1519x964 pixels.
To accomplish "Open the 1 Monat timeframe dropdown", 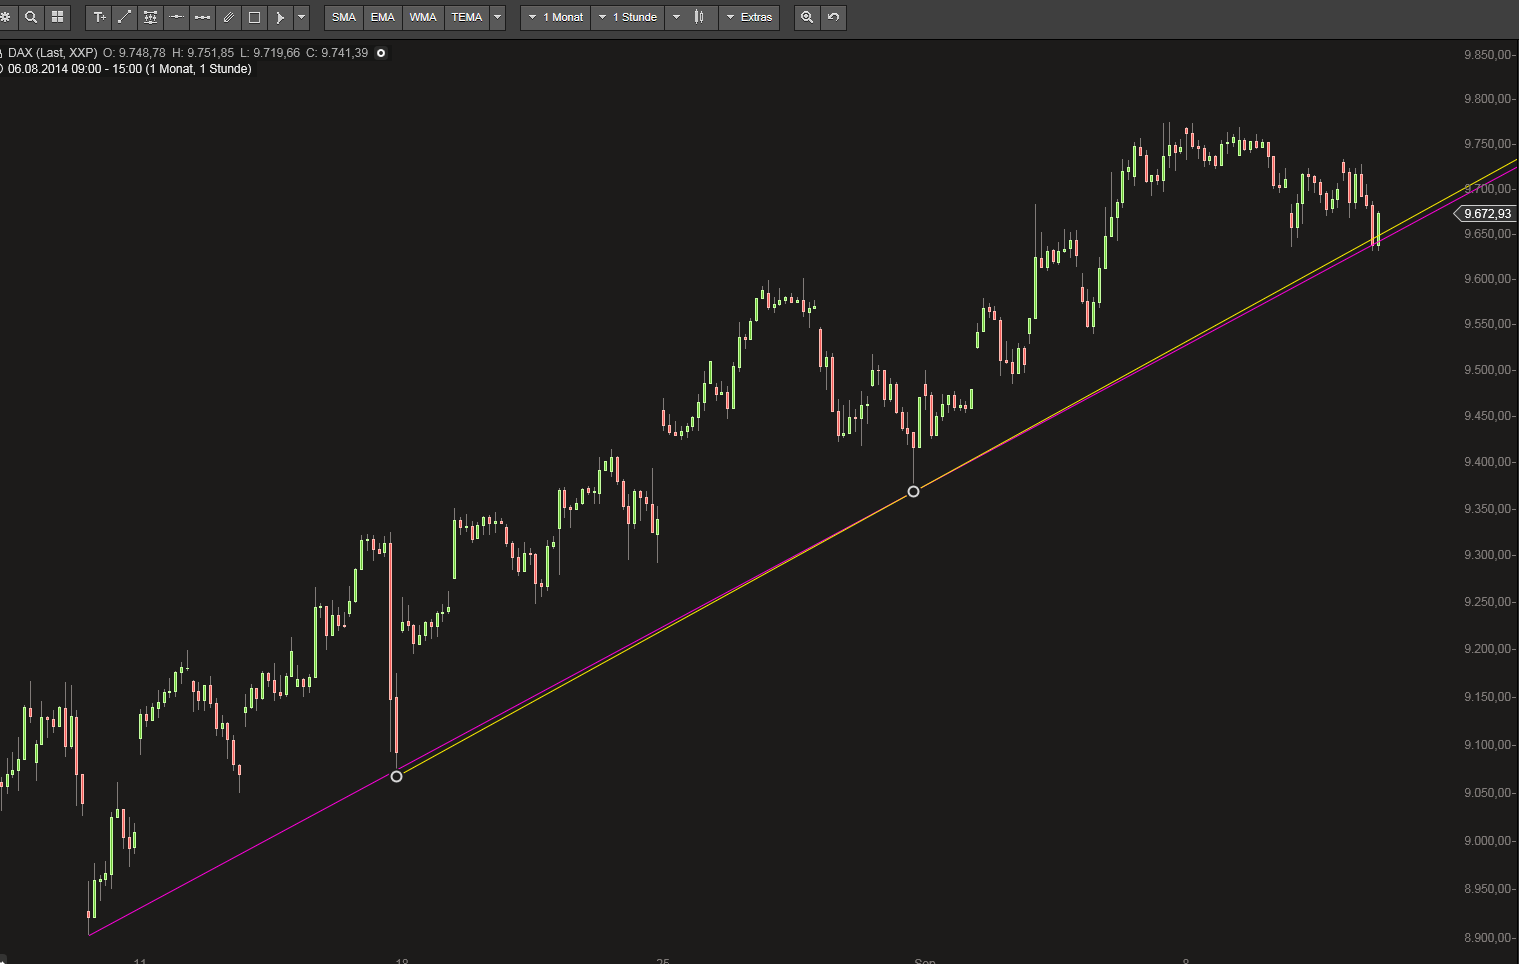I will click(x=555, y=17).
